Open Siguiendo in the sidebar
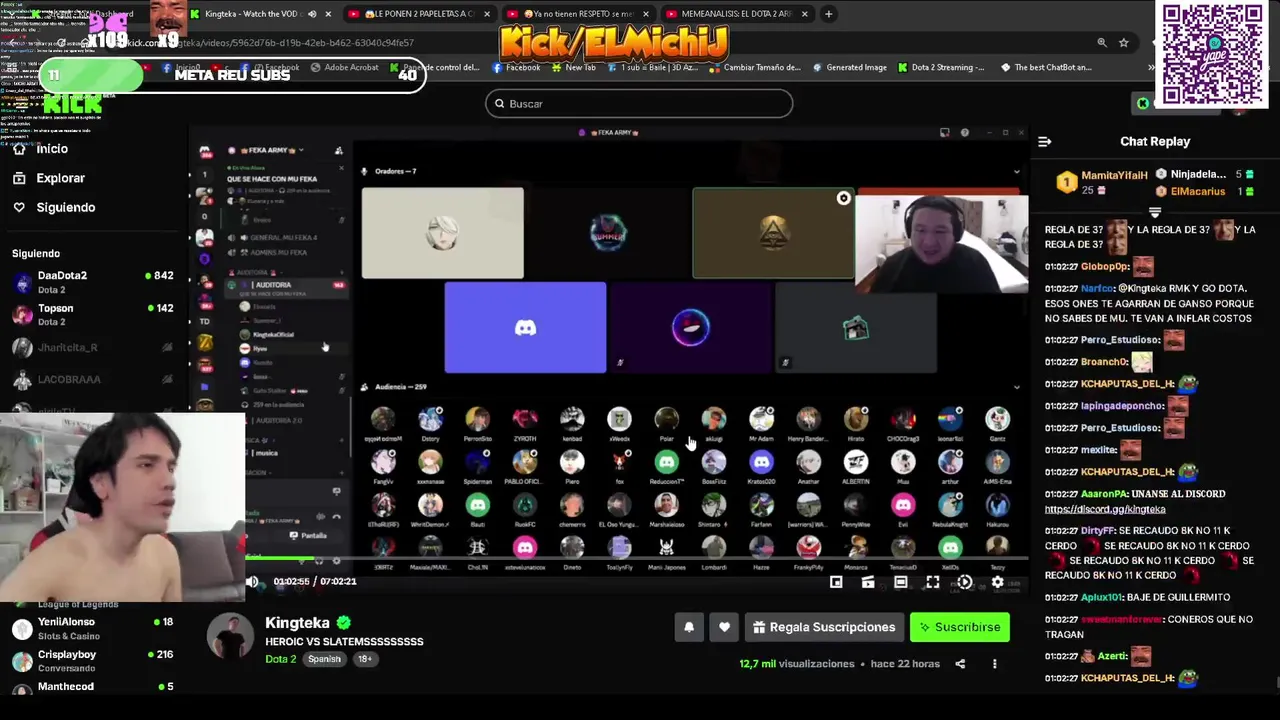The width and height of the screenshot is (1280, 720). [x=65, y=207]
